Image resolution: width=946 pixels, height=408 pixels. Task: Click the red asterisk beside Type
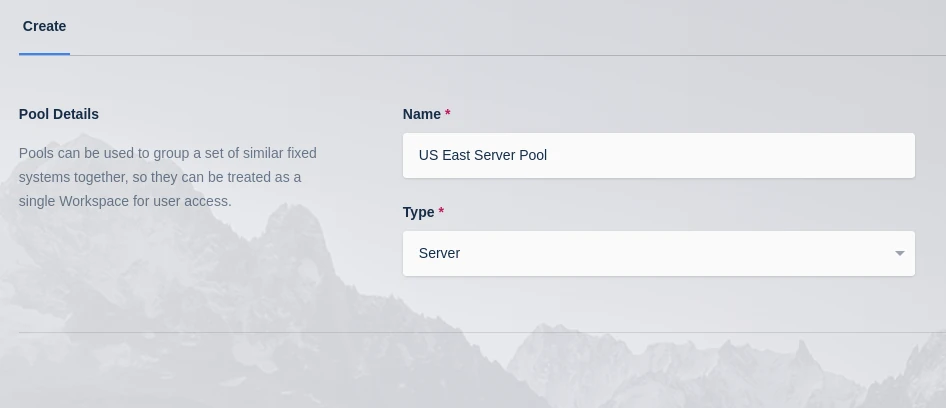[441, 212]
